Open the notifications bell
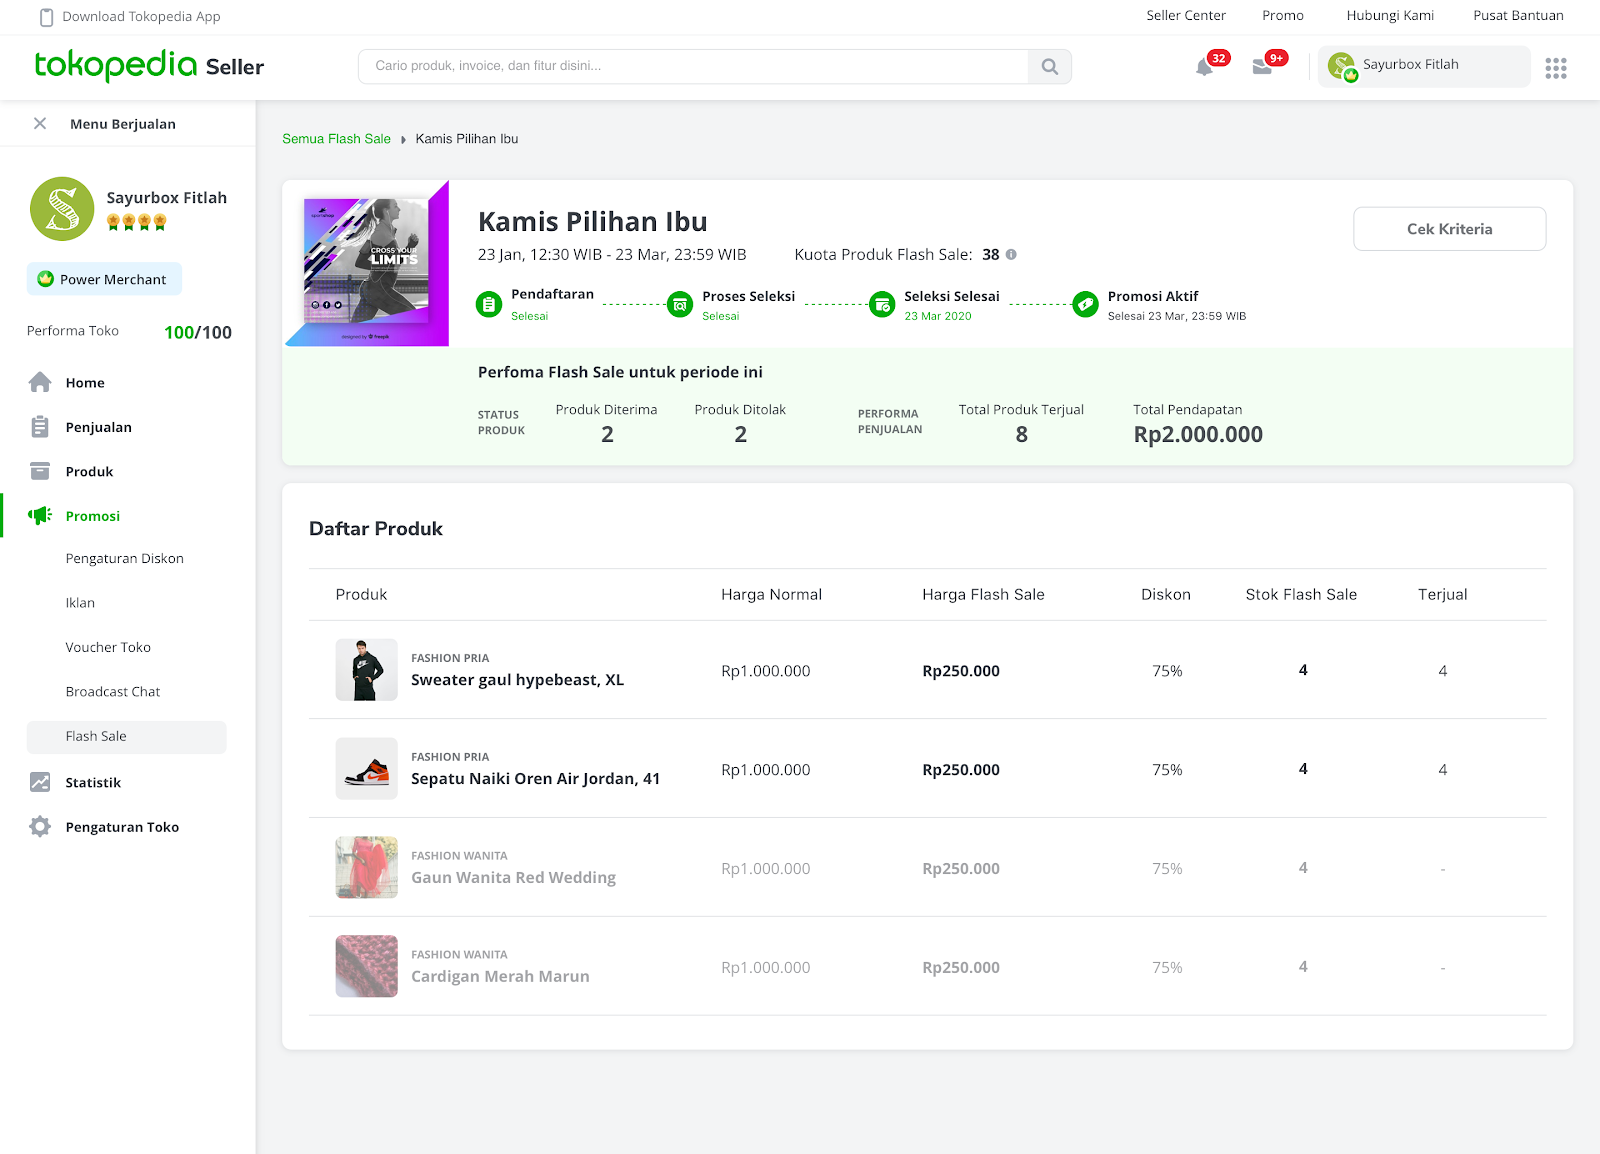Image resolution: width=1600 pixels, height=1154 pixels. coord(1205,65)
